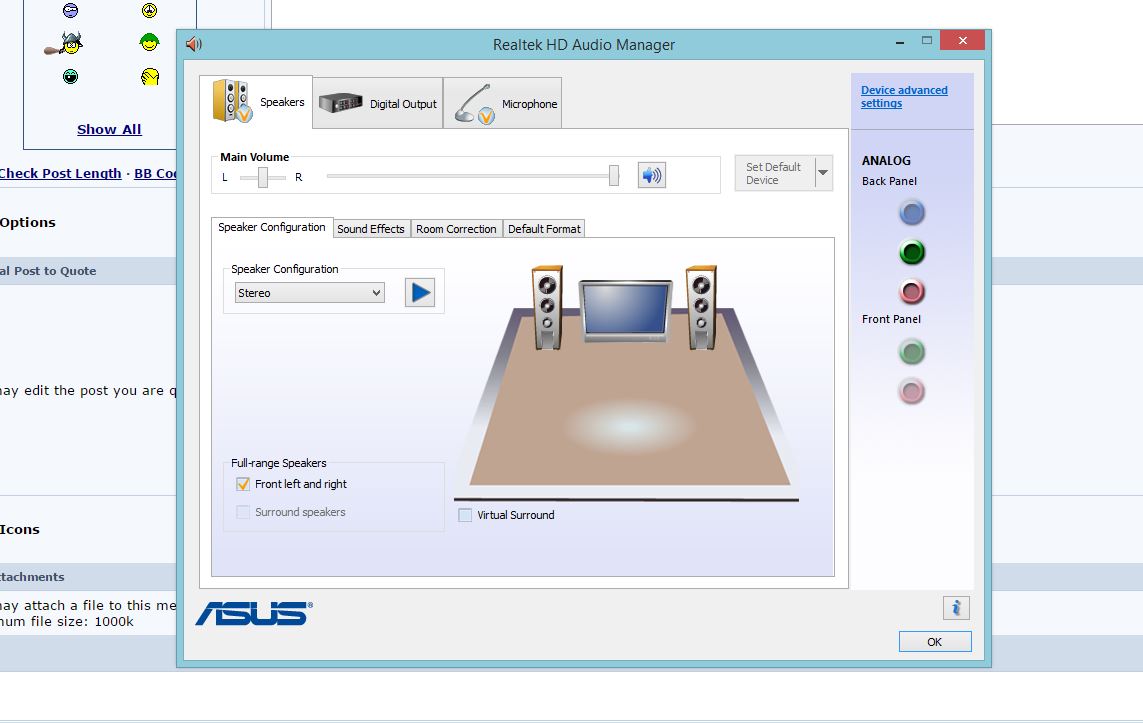Toggle the Front left and right checkbox
This screenshot has width=1143, height=723.
click(243, 484)
